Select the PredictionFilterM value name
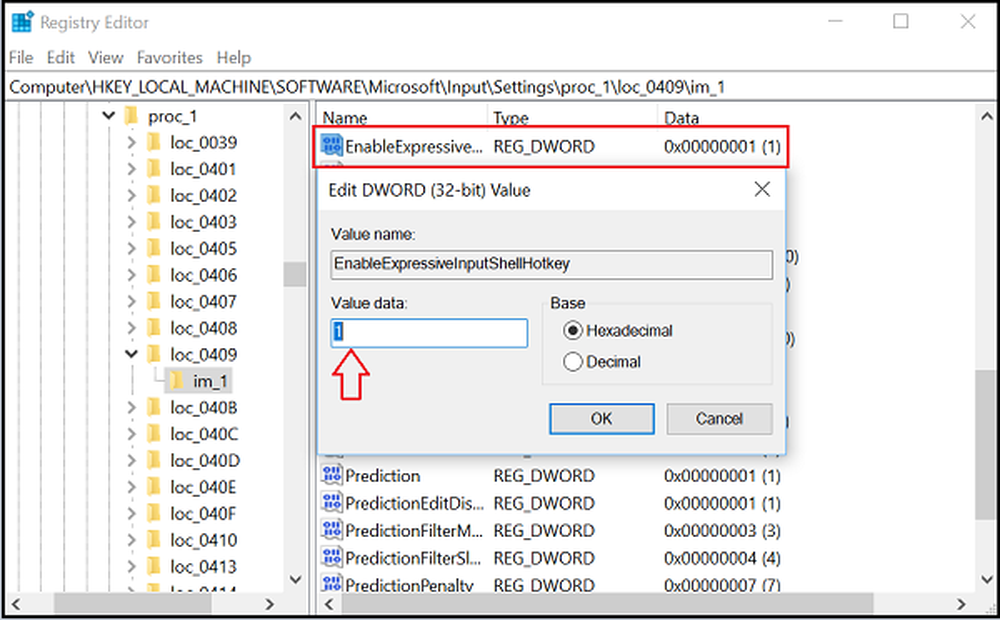Screen dimensions: 1000x620 click(x=414, y=530)
